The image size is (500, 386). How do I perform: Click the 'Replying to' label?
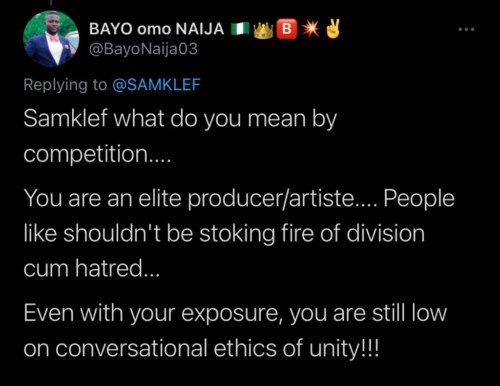pyautogui.click(x=65, y=85)
